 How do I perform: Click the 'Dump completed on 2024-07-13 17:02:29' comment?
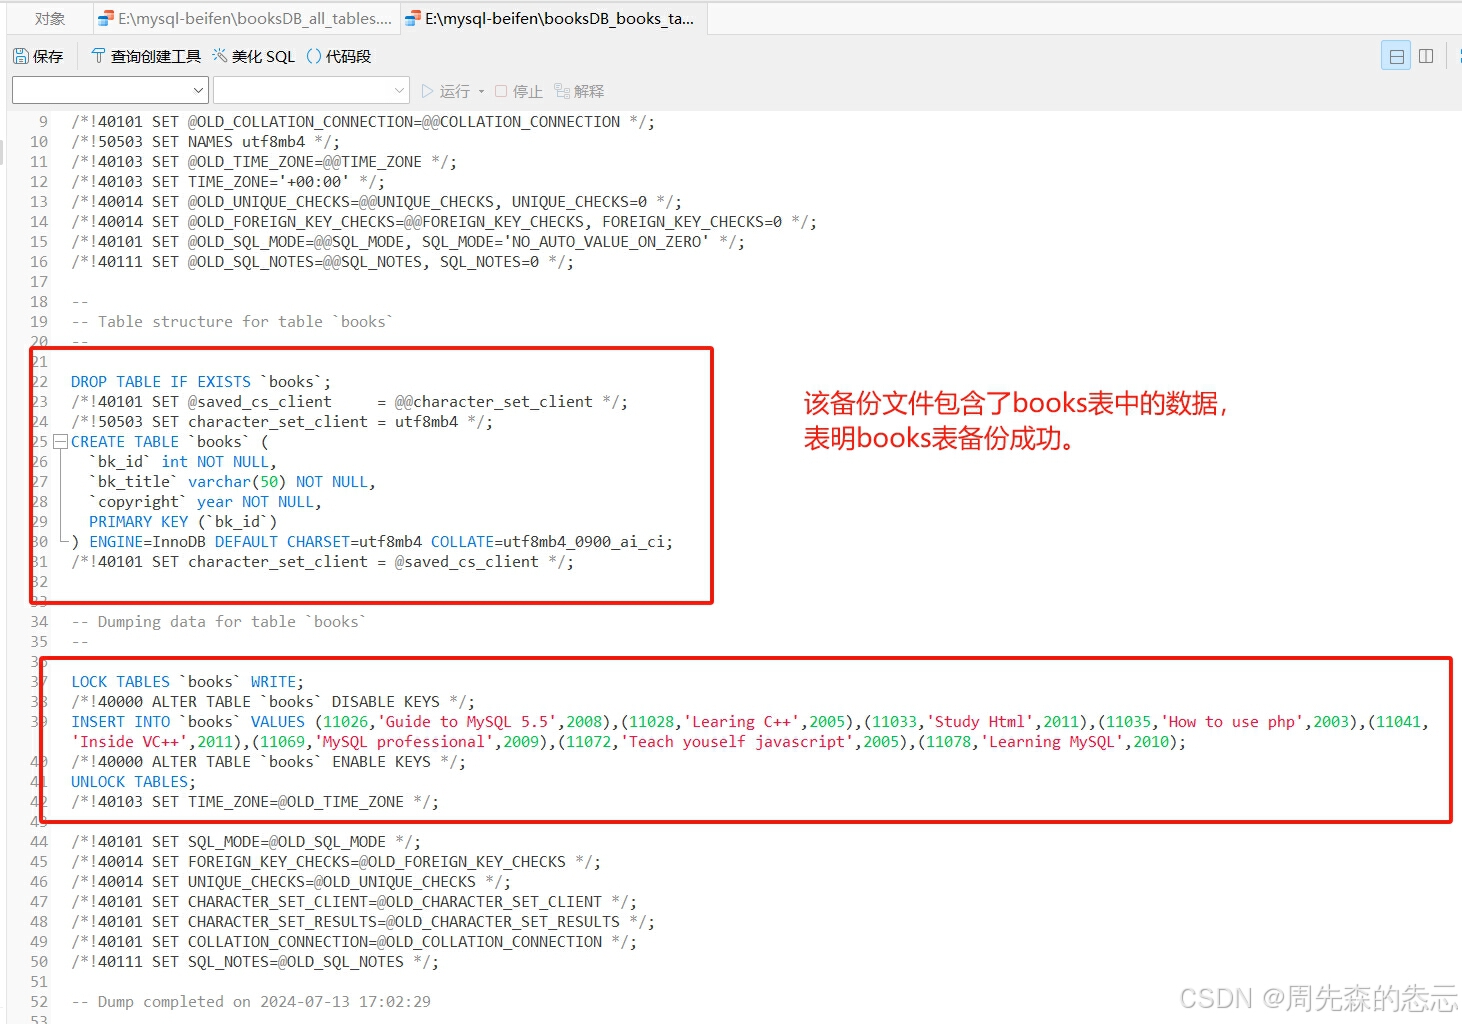point(251,1002)
